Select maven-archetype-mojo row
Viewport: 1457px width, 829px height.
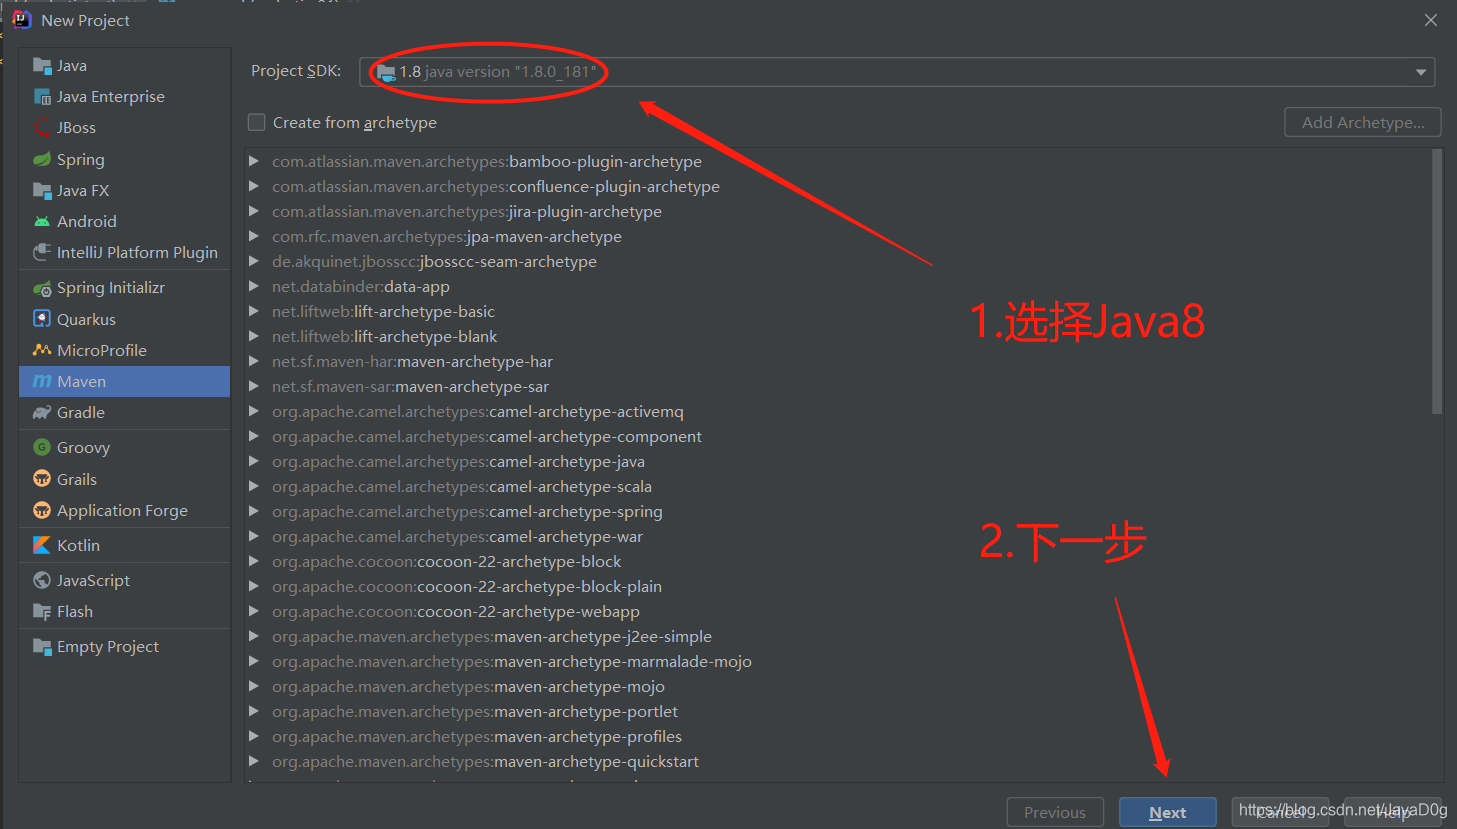(838, 686)
